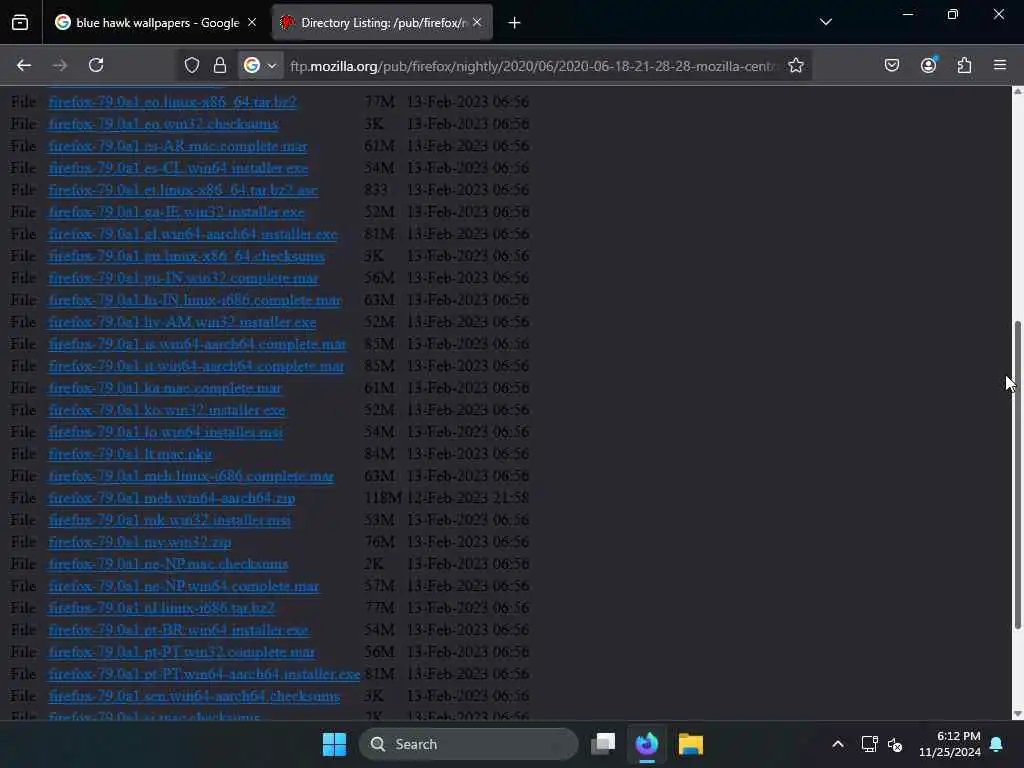1024x768 pixels.
Task: Download hy-AM win32 installer exe
Action: click(x=182, y=322)
